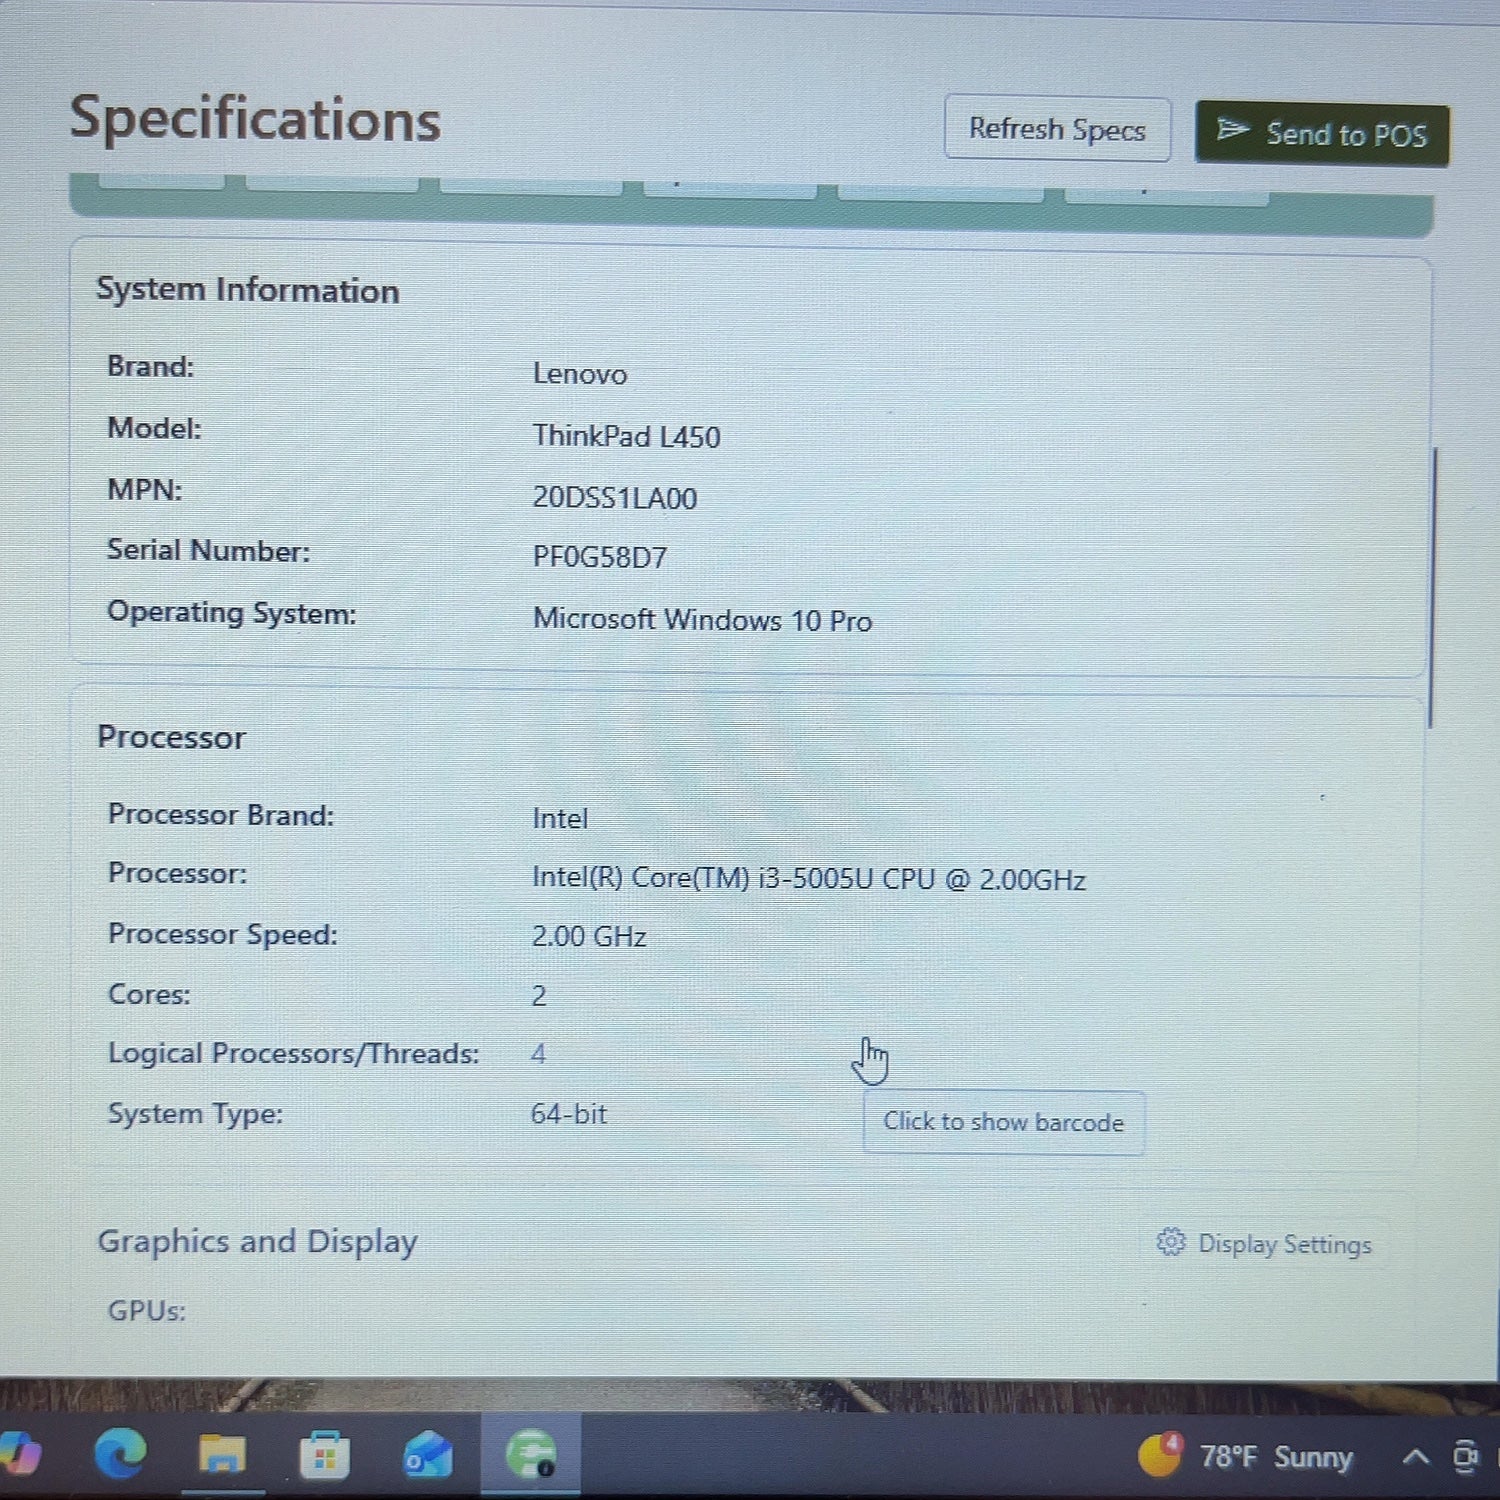Open Copilot from the taskbar
The image size is (1500, 1500).
(x=18, y=1452)
